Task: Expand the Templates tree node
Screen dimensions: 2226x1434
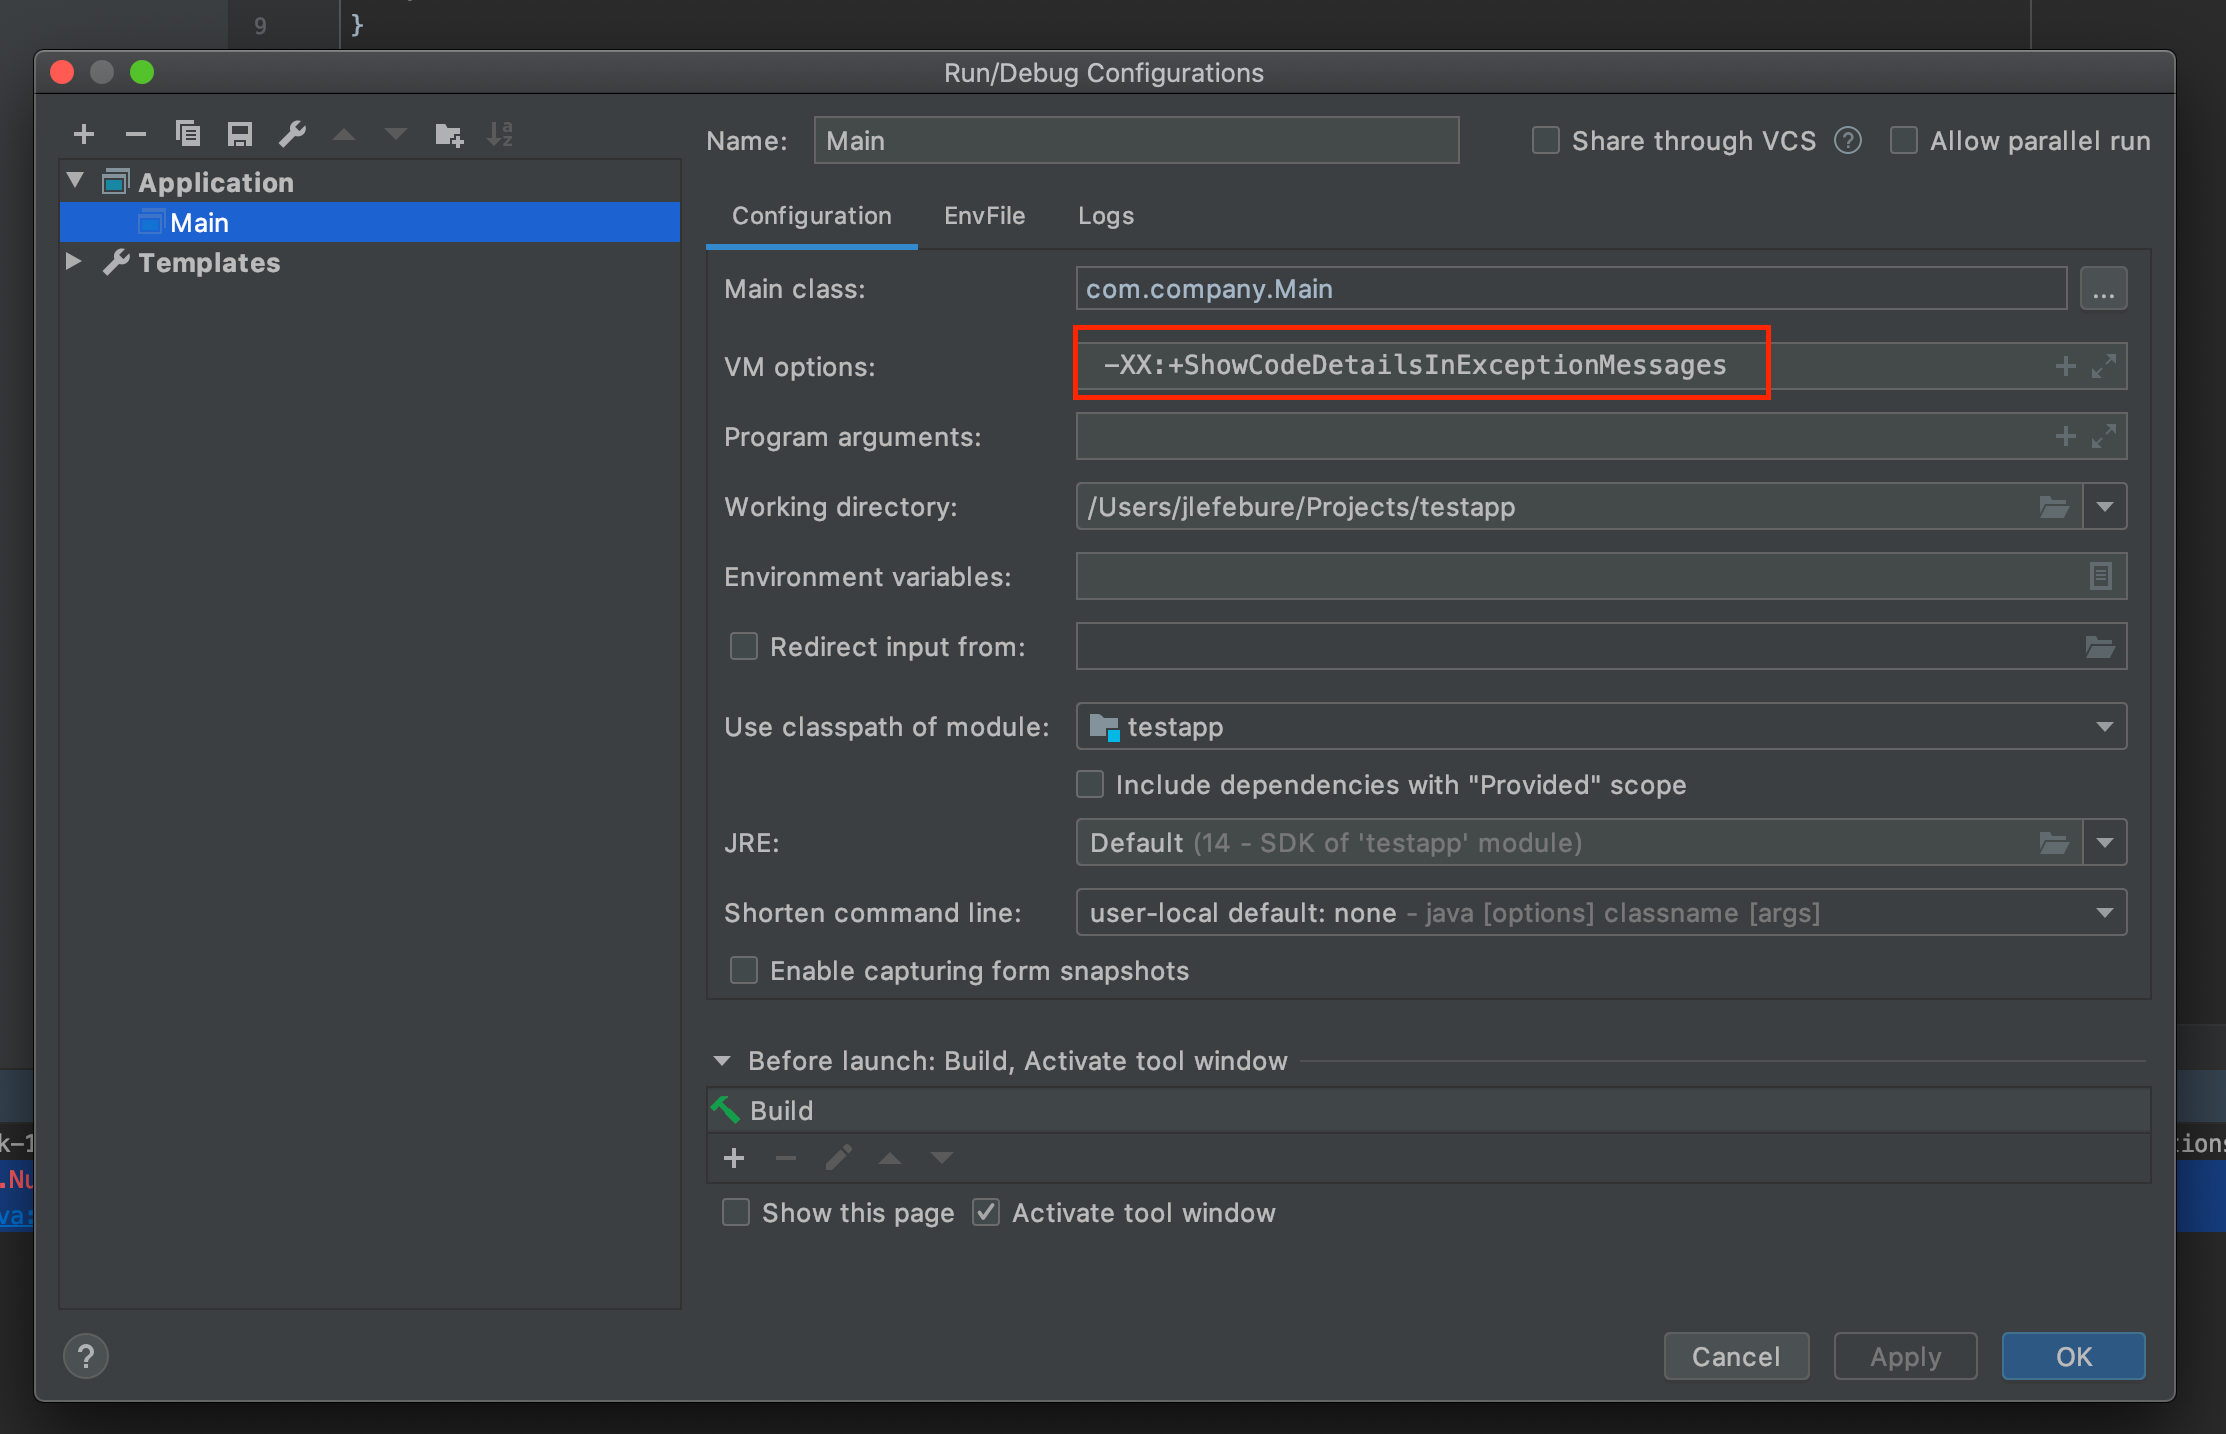Action: (74, 262)
